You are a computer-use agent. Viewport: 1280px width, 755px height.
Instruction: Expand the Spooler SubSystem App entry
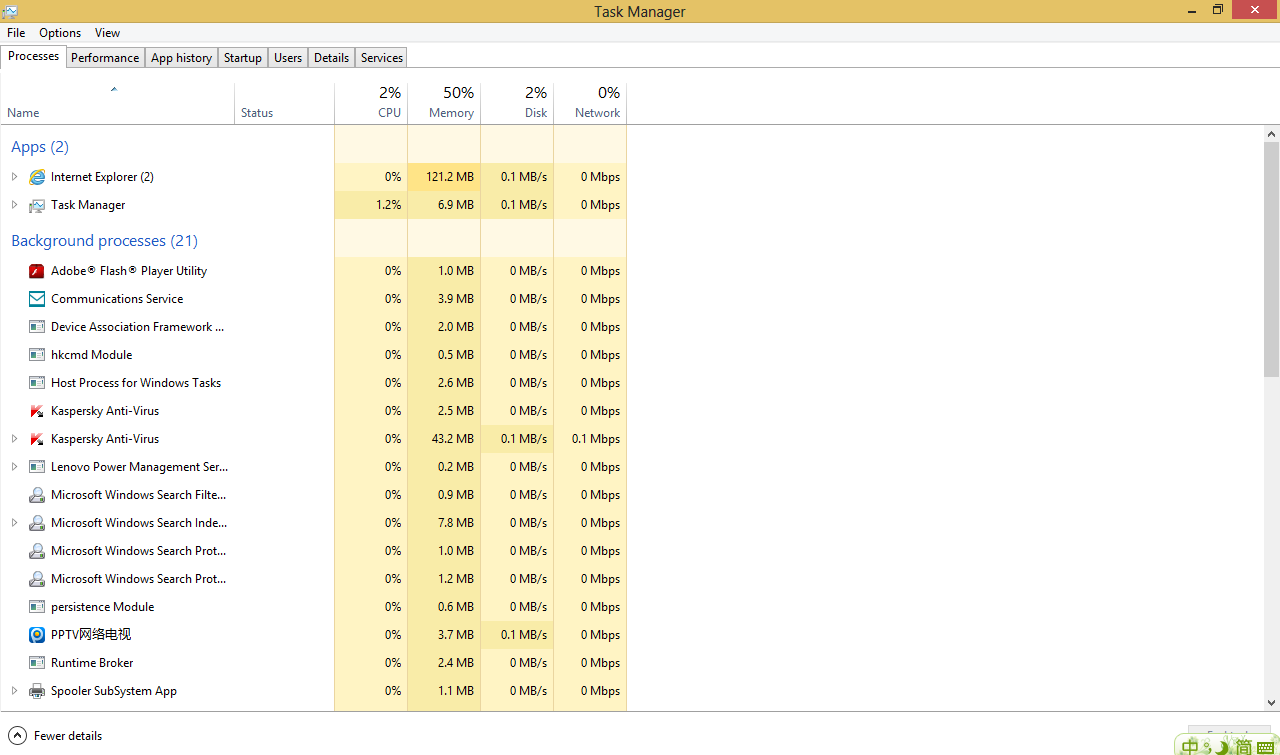click(x=14, y=691)
